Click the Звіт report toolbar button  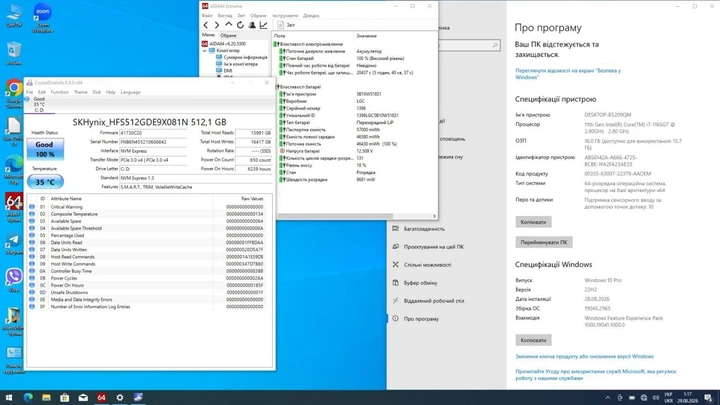point(286,25)
